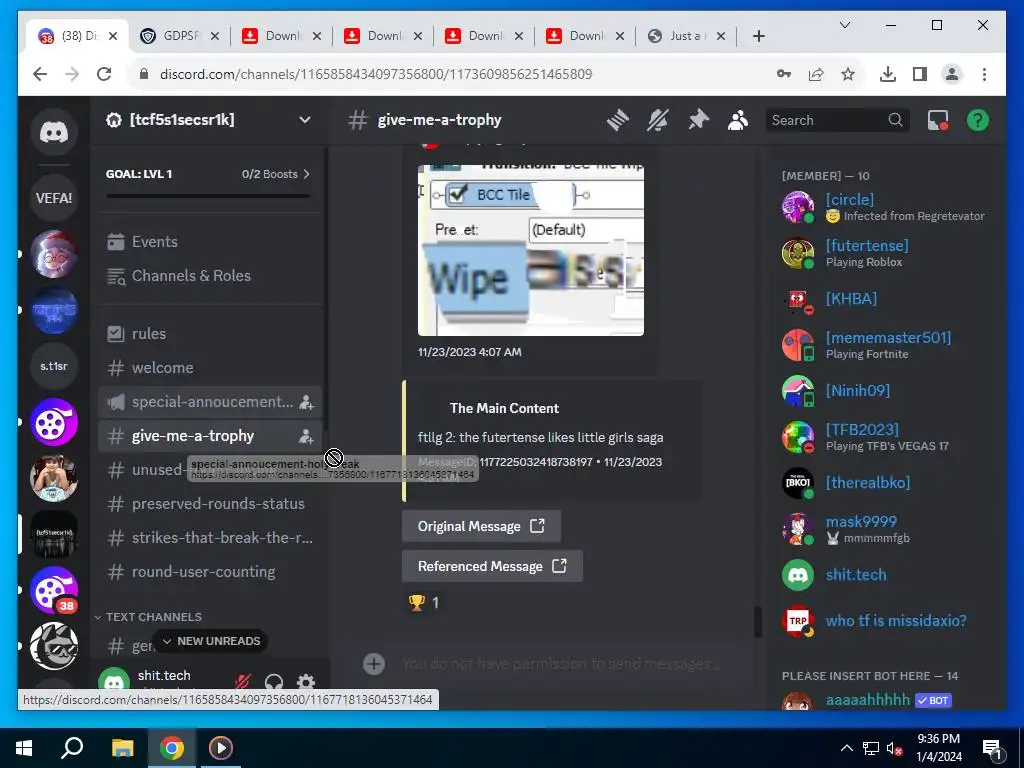This screenshot has width=1024, height=768.
Task: Click [Ninih09] avatar in member list
Action: pos(797,391)
